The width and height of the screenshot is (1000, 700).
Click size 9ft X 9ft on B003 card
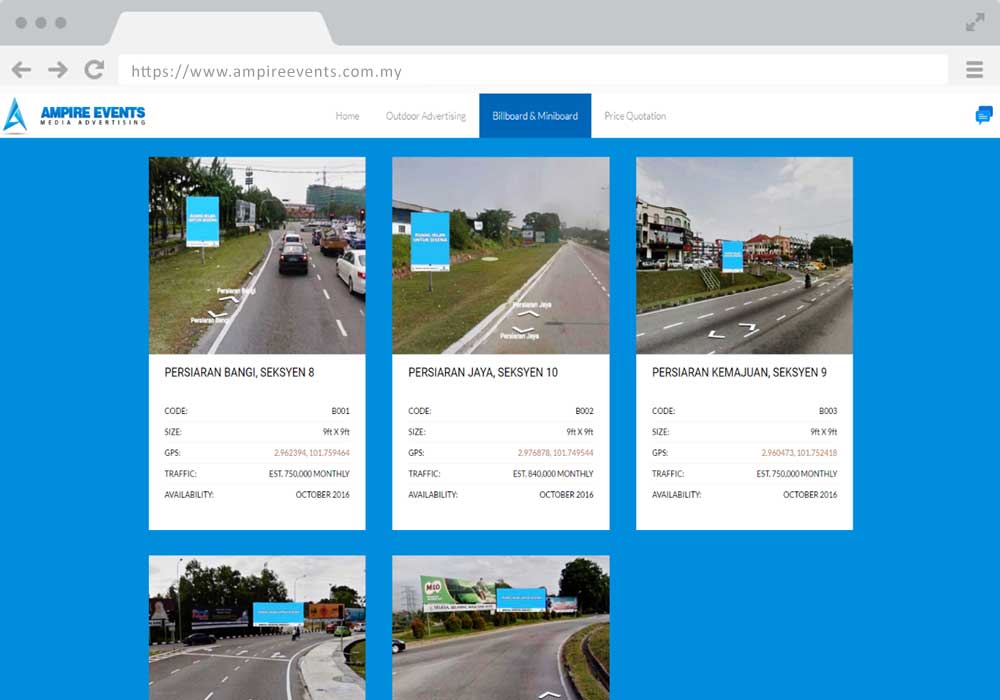823,432
